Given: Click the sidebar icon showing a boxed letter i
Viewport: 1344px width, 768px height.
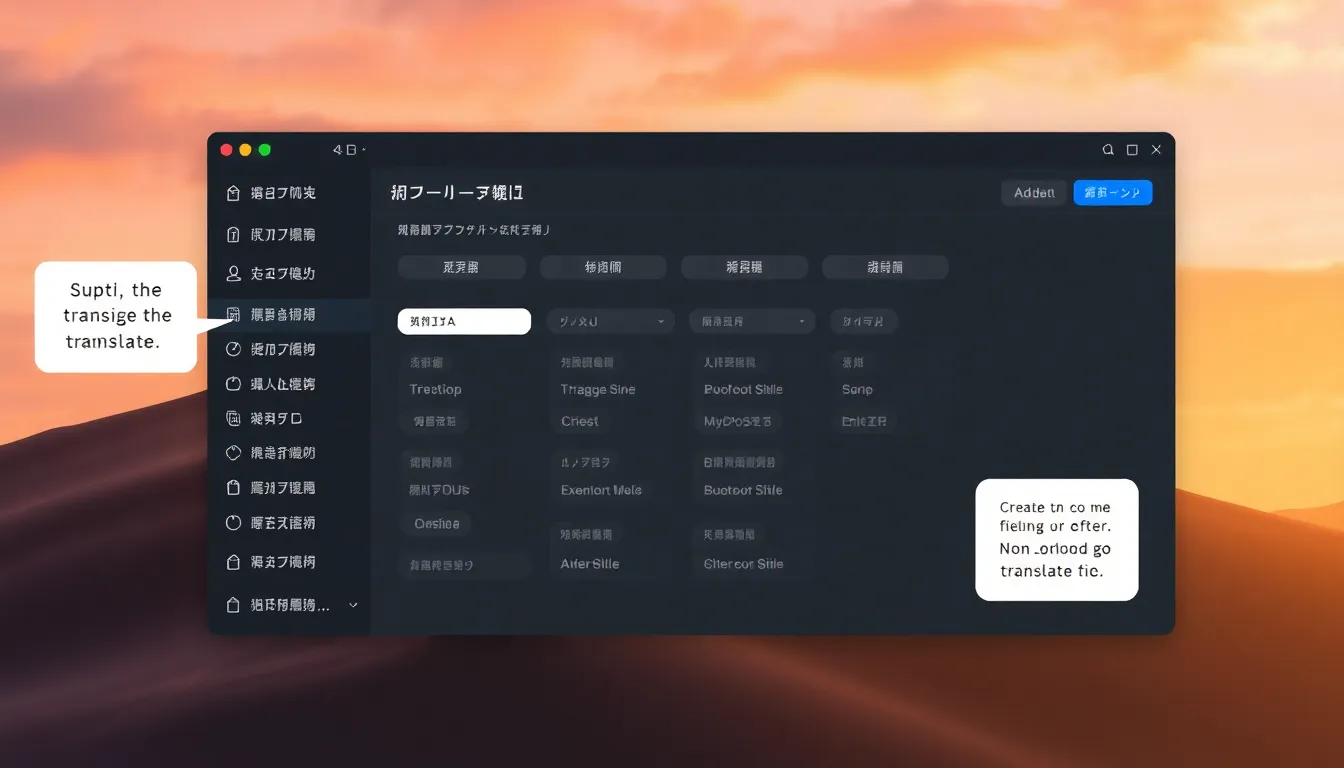Looking at the screenshot, I should point(233,235).
